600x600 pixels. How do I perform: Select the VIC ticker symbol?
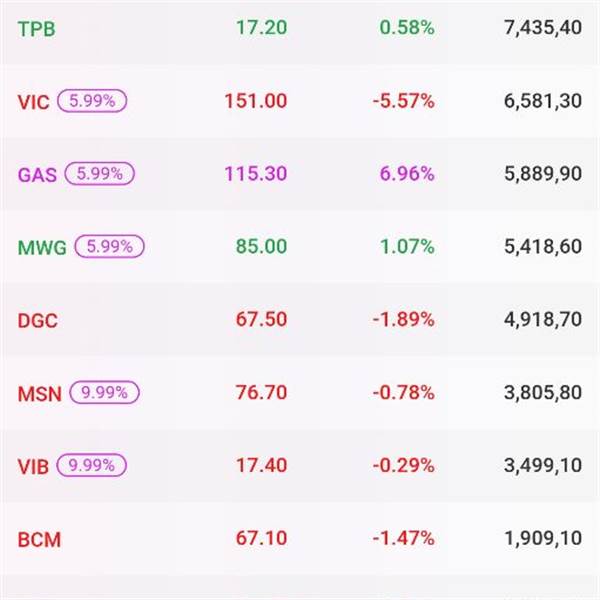click(x=34, y=101)
